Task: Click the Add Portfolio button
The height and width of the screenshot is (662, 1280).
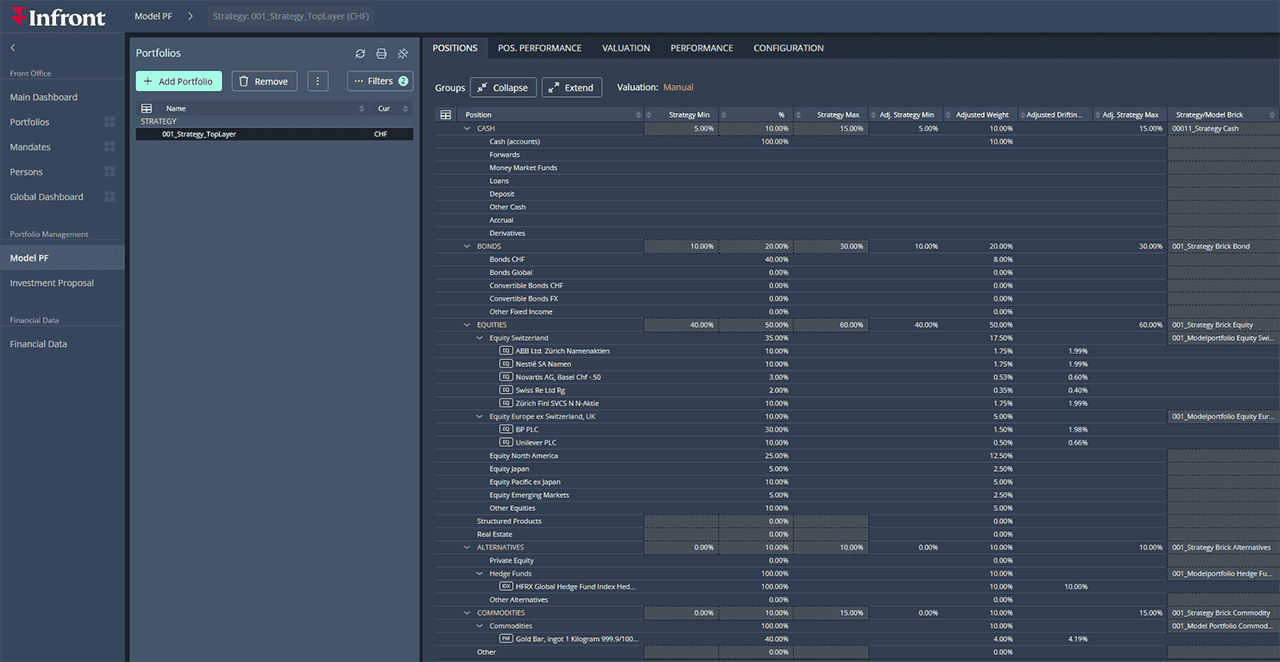Action: [179, 82]
